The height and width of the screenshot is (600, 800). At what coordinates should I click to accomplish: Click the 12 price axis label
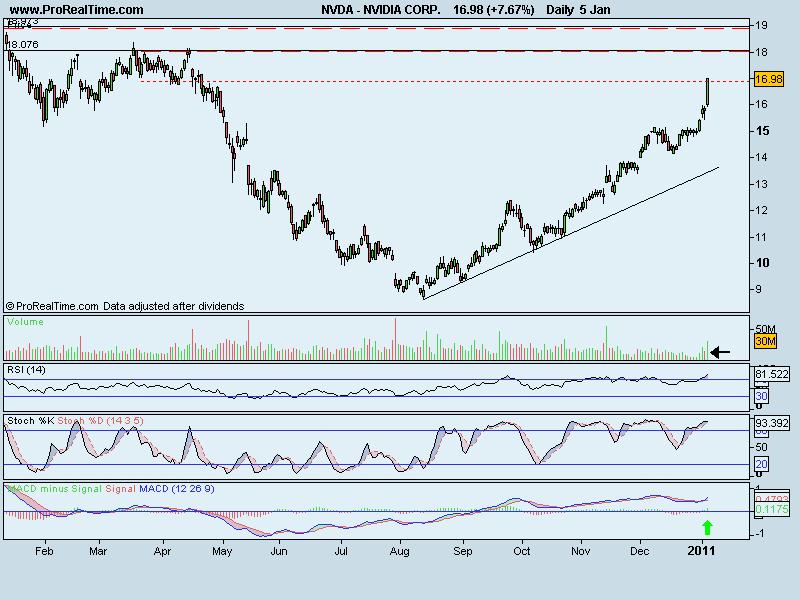[762, 210]
